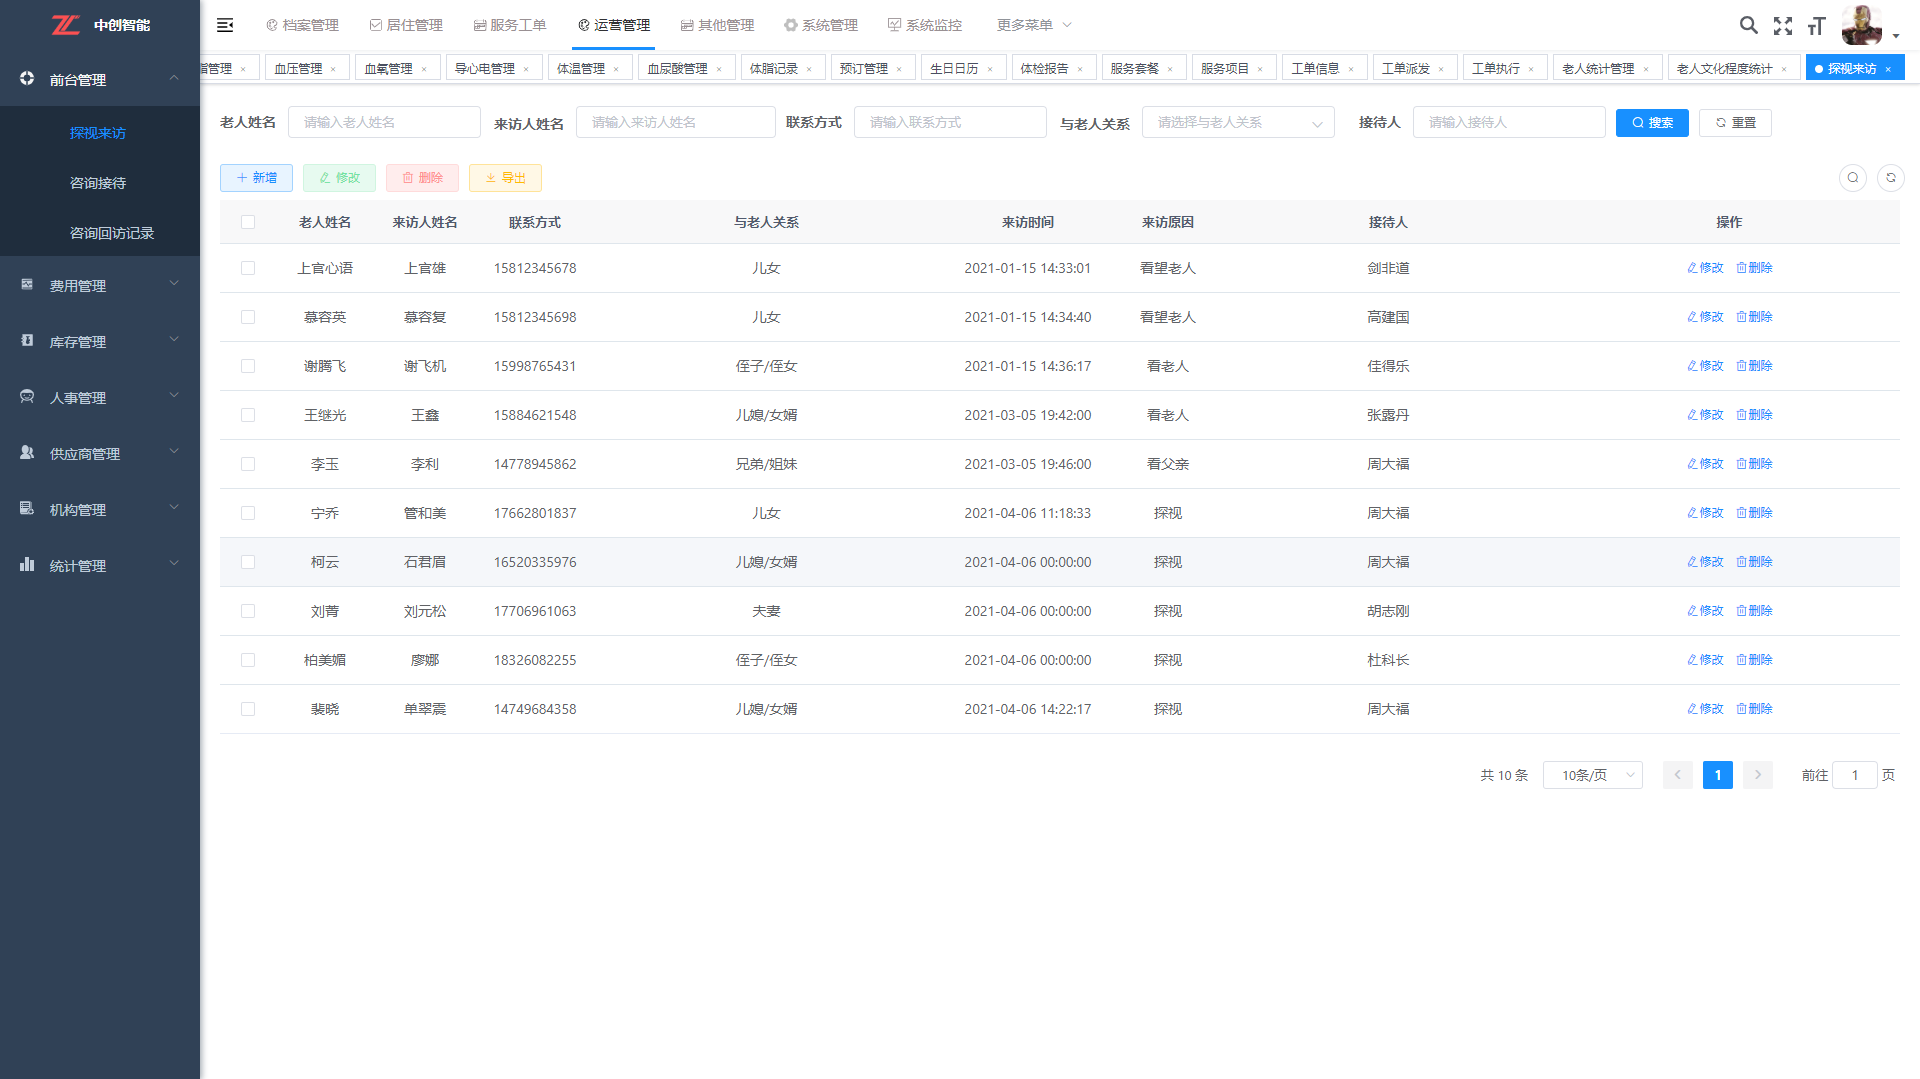Open the header search magnifier icon
This screenshot has height=1079, width=1920.
(x=1748, y=25)
